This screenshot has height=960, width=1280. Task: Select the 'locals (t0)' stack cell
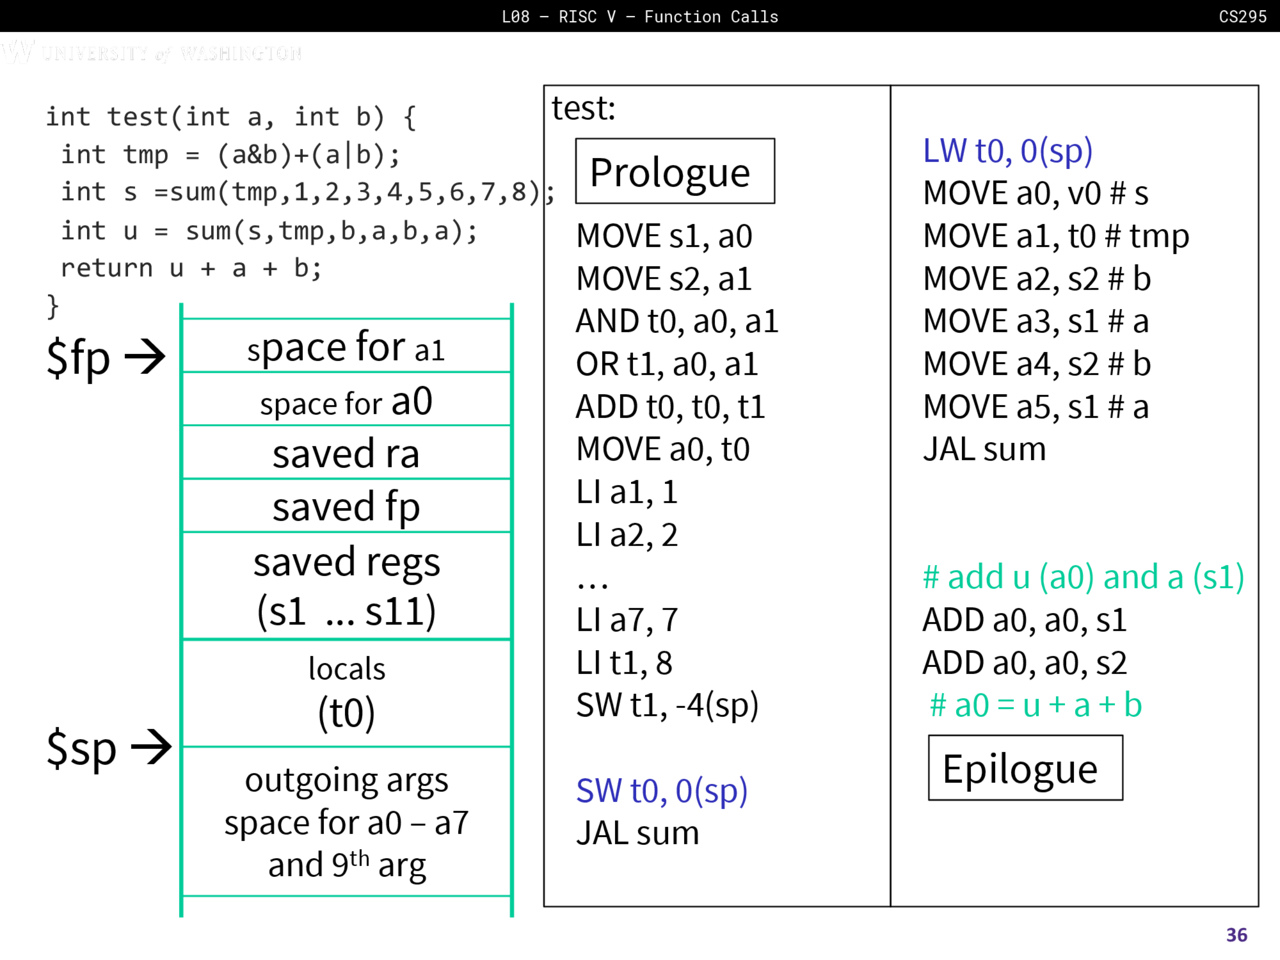(x=346, y=692)
